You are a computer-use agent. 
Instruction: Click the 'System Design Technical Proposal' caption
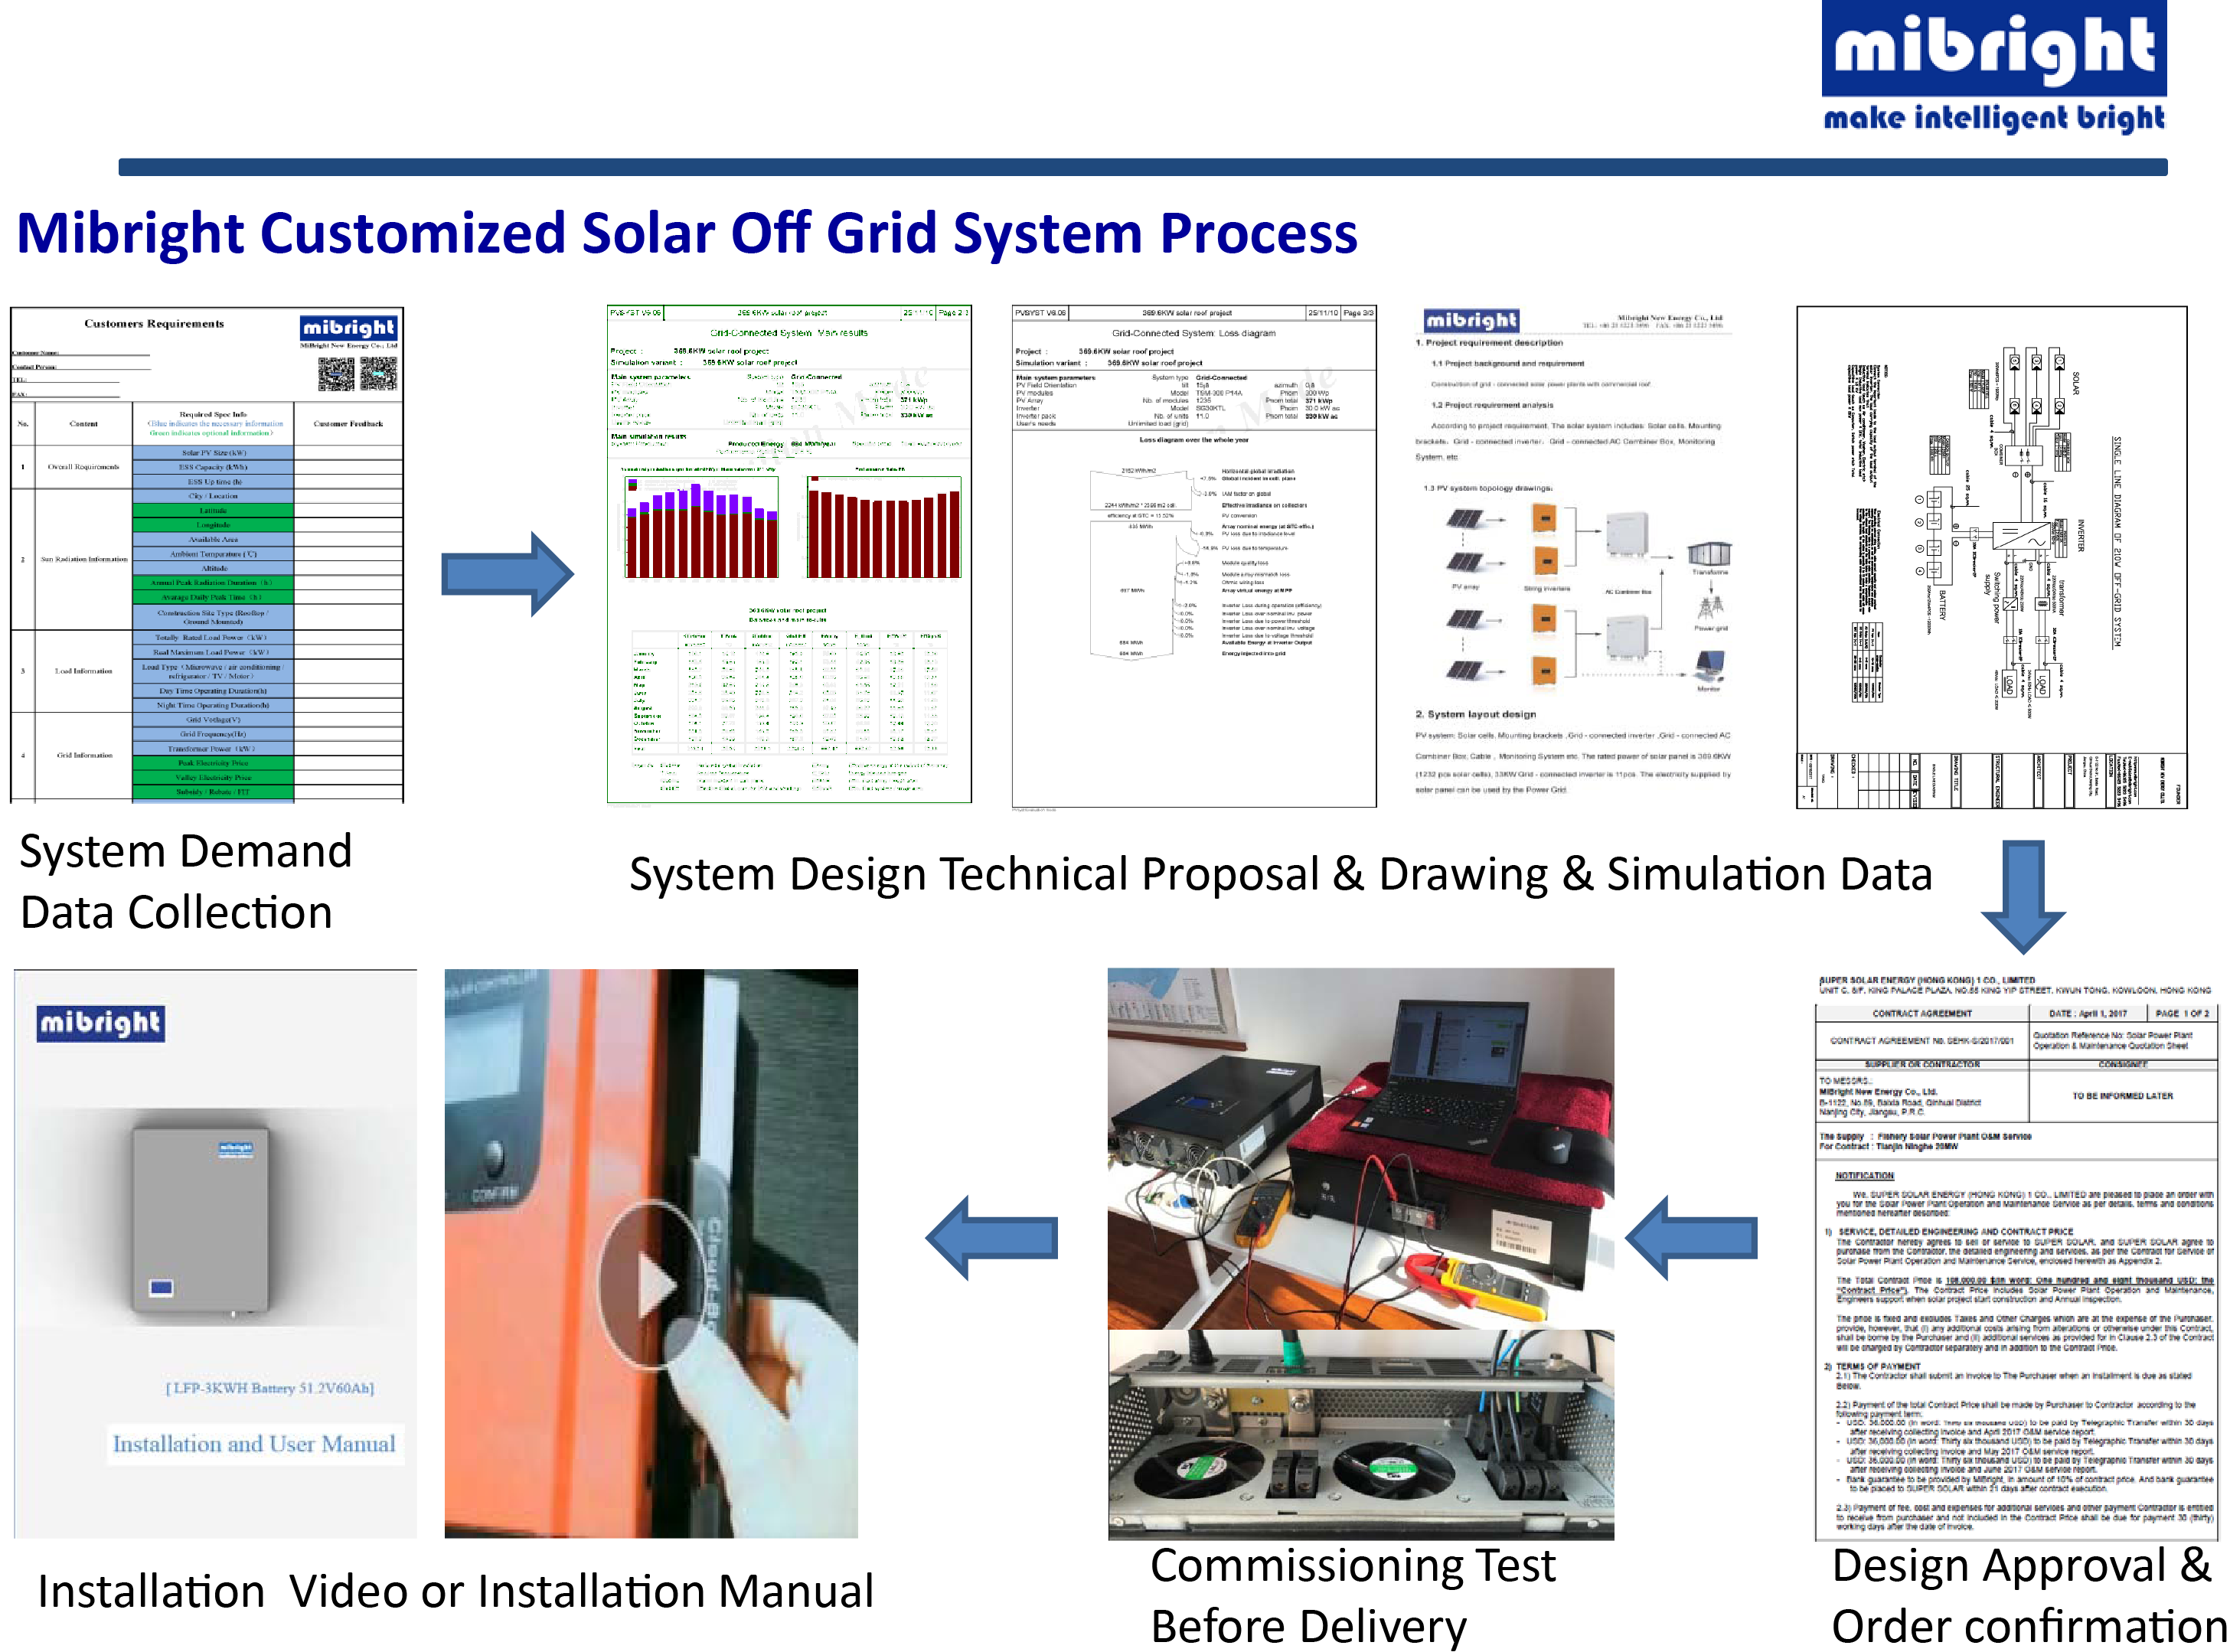[x=1280, y=874]
